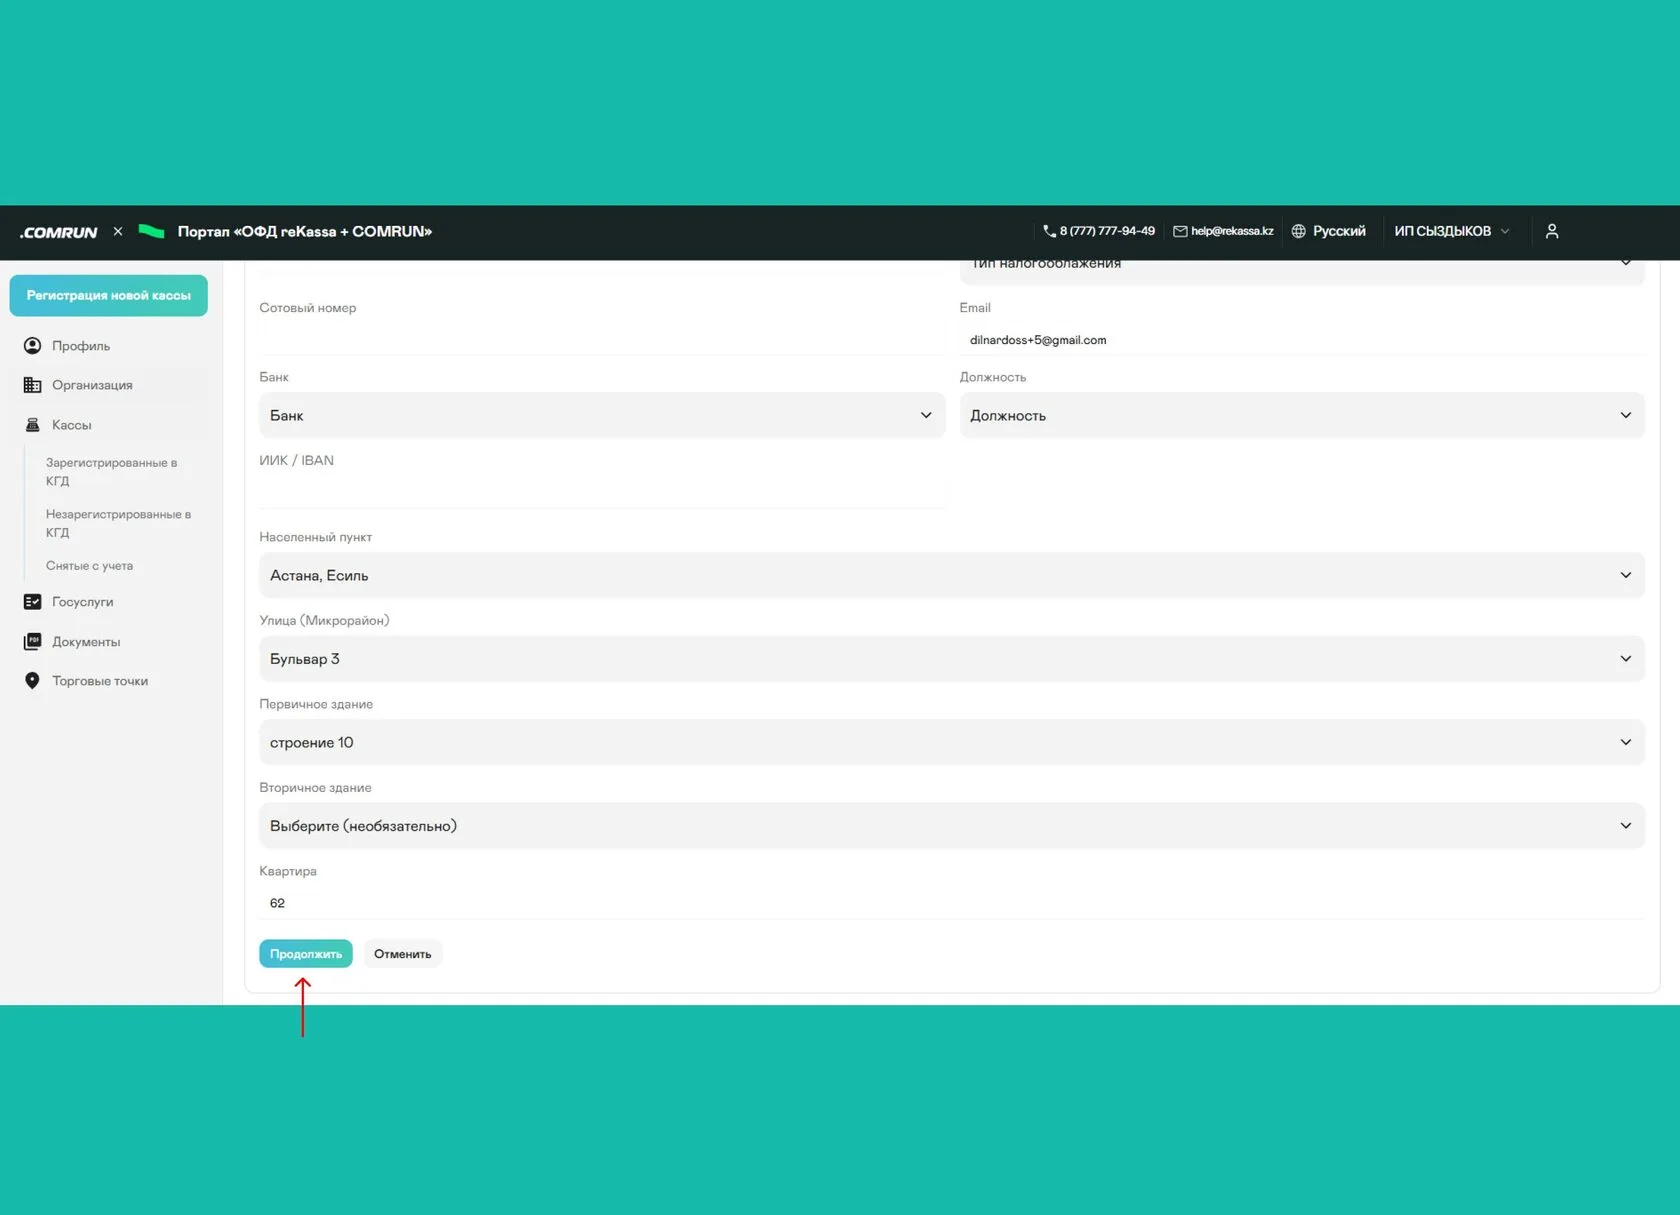Click Регистрация новой кассы button
This screenshot has height=1215, width=1680.
(x=109, y=296)
